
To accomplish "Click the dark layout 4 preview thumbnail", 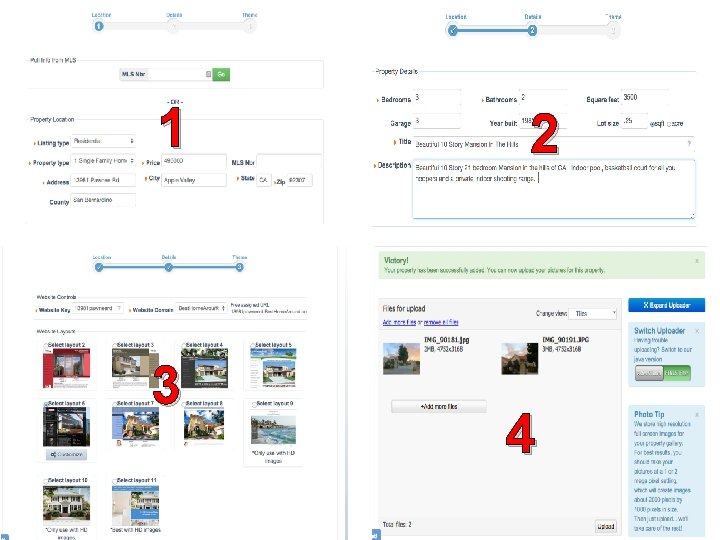I will (x=204, y=368).
